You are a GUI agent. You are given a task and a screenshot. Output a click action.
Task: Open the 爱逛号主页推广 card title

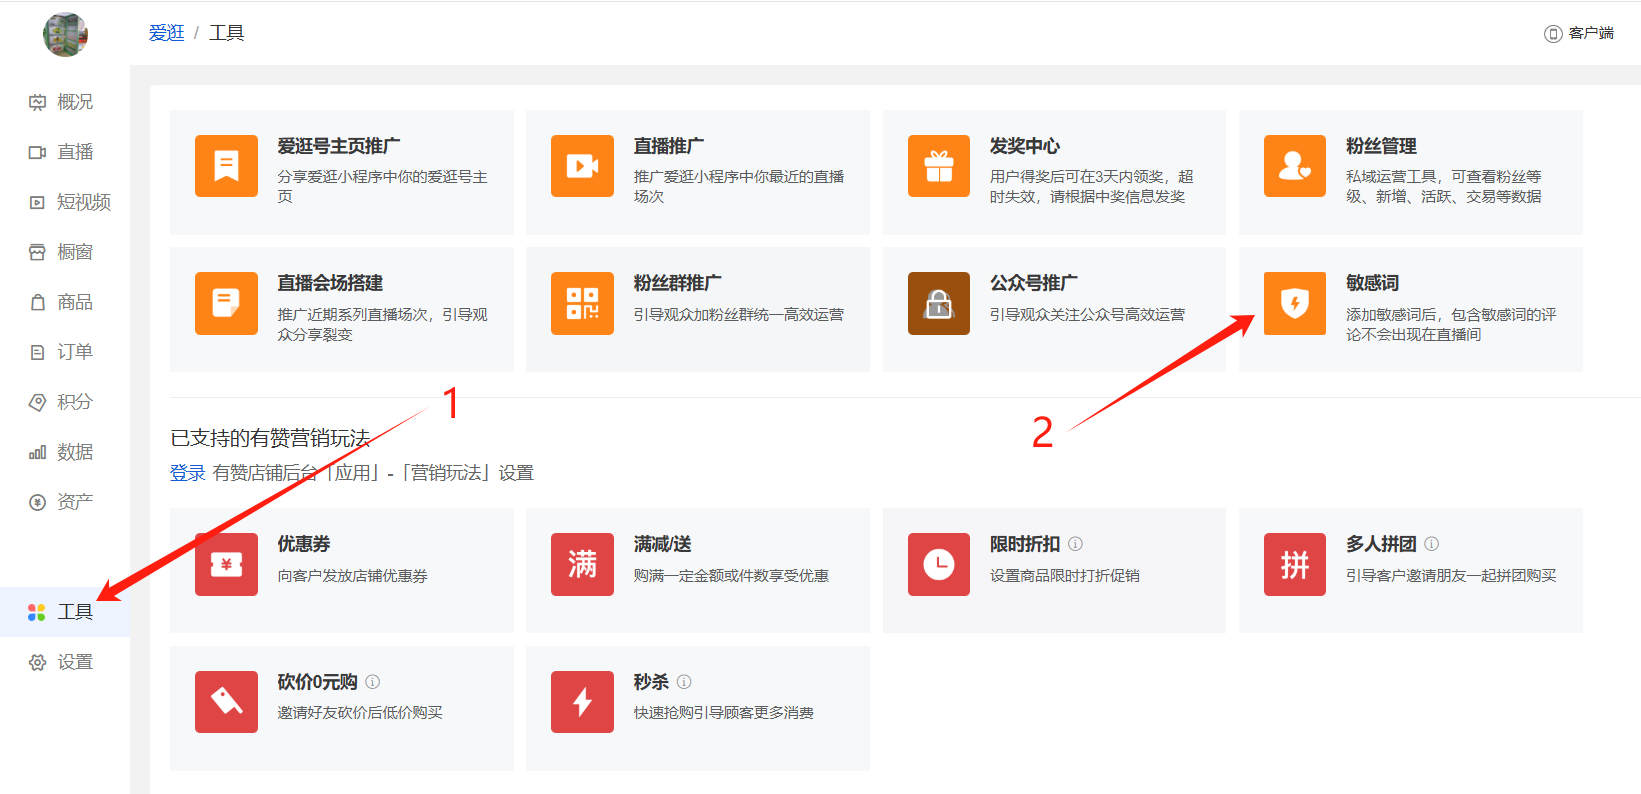tap(339, 146)
